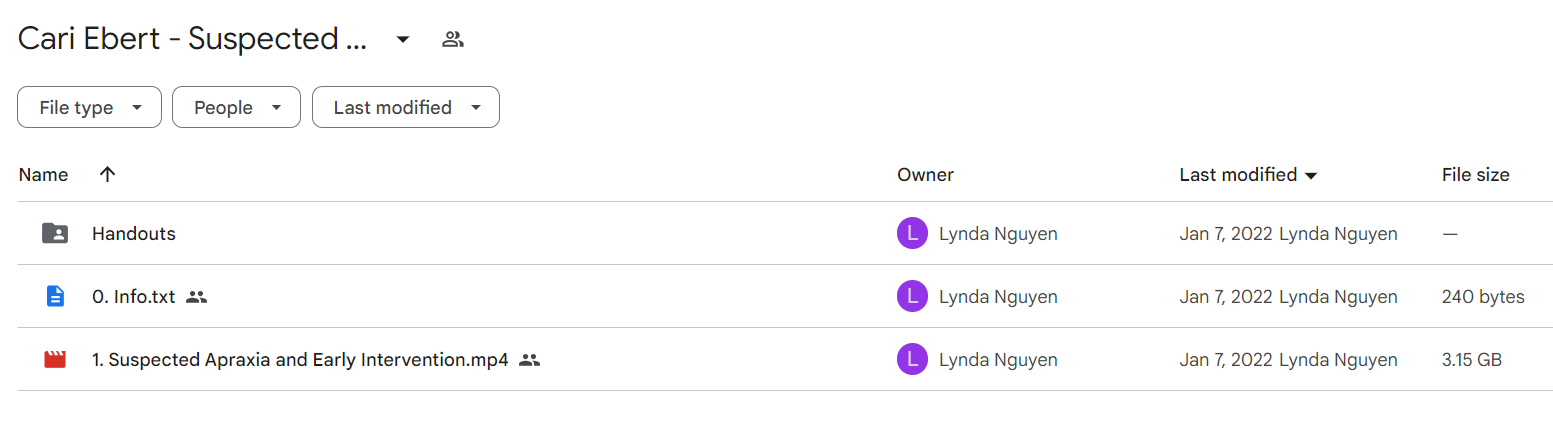Click the shared icon next to the mp4 file
Image resolution: width=1553 pixels, height=422 pixels.
[x=530, y=360]
